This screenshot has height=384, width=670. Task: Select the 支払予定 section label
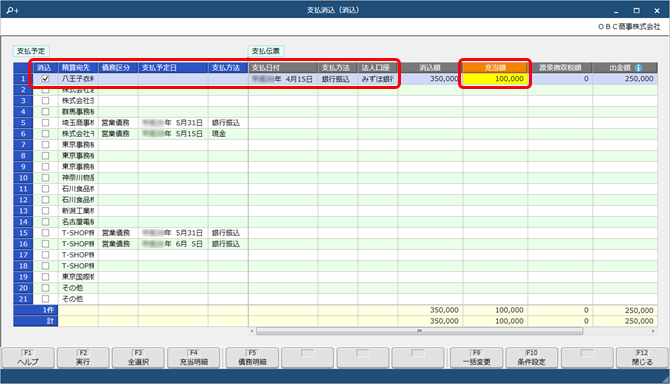click(31, 51)
